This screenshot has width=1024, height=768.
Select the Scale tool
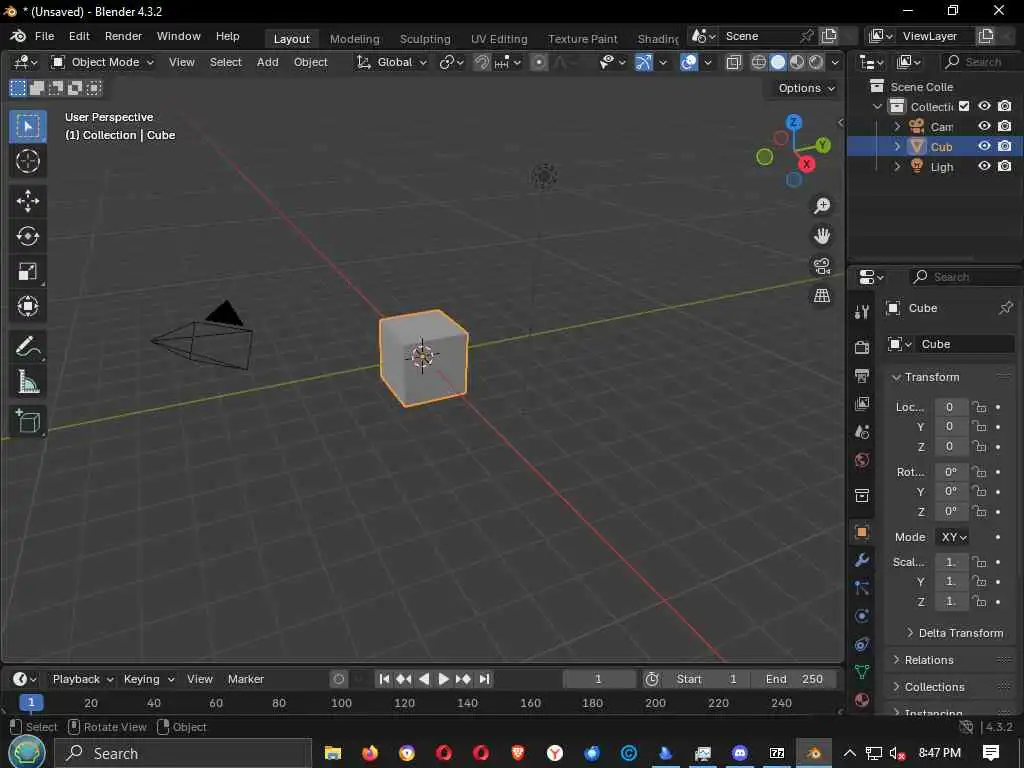point(27,271)
